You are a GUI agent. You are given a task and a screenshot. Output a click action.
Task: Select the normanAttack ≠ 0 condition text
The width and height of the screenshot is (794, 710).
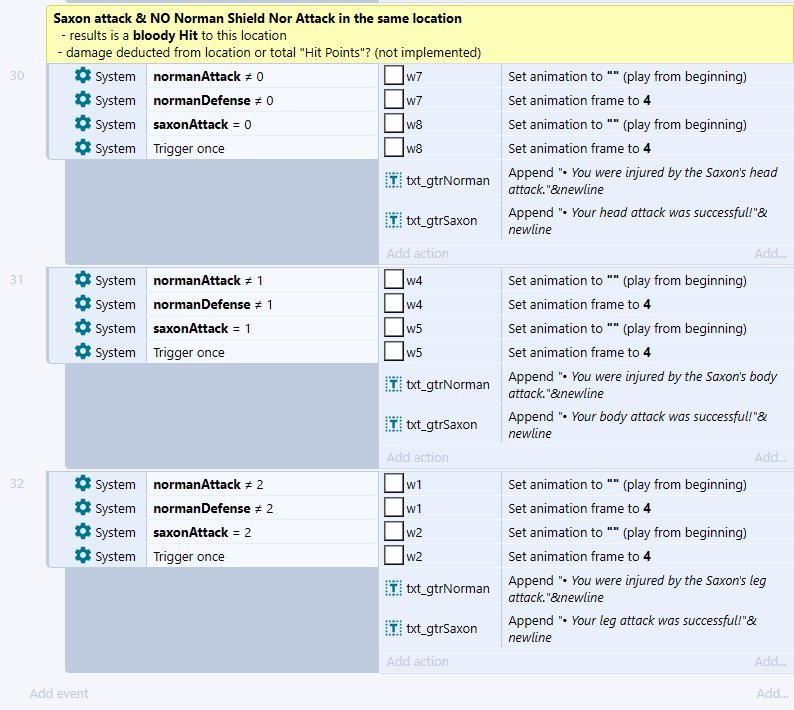[x=208, y=76]
